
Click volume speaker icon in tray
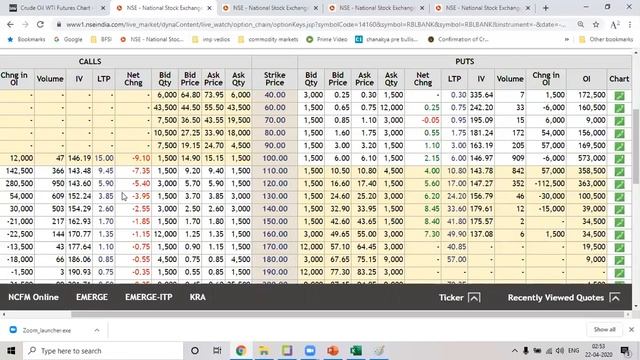560,351
